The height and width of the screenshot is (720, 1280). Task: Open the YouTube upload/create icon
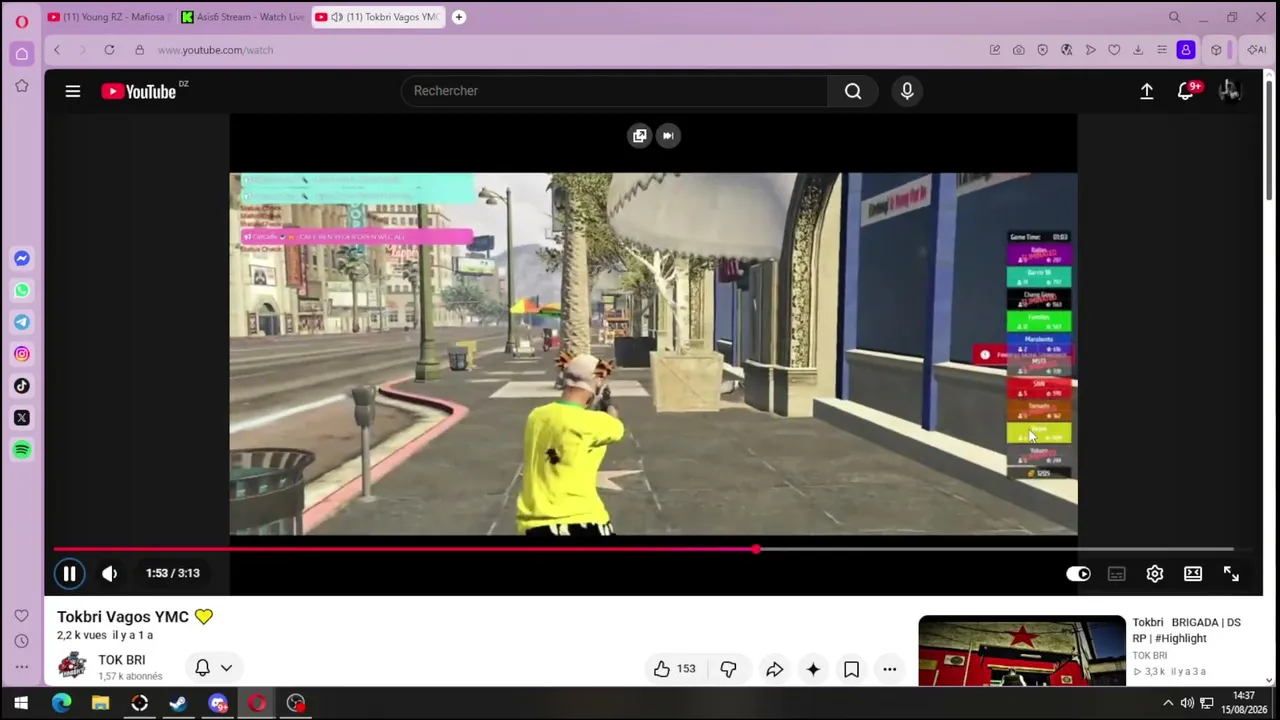coord(1147,91)
